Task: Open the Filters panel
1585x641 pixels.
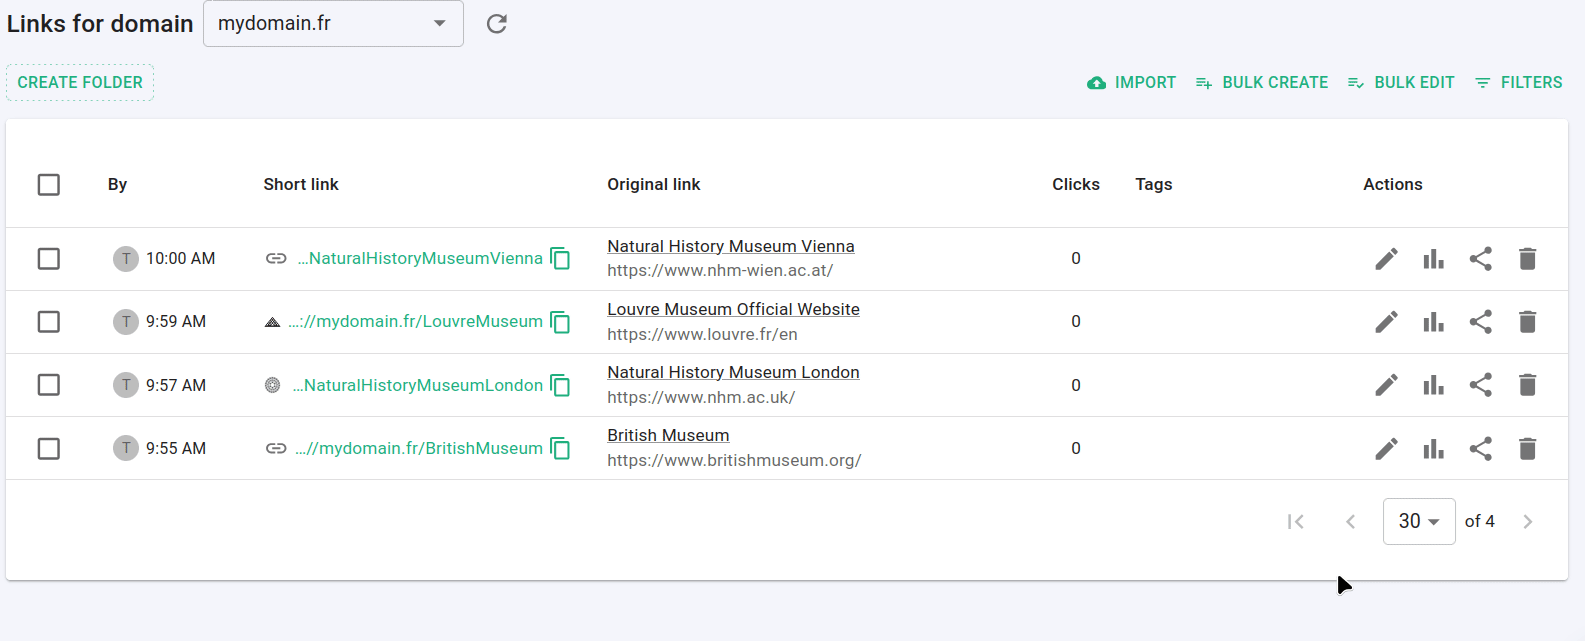Action: pyautogui.click(x=1518, y=83)
